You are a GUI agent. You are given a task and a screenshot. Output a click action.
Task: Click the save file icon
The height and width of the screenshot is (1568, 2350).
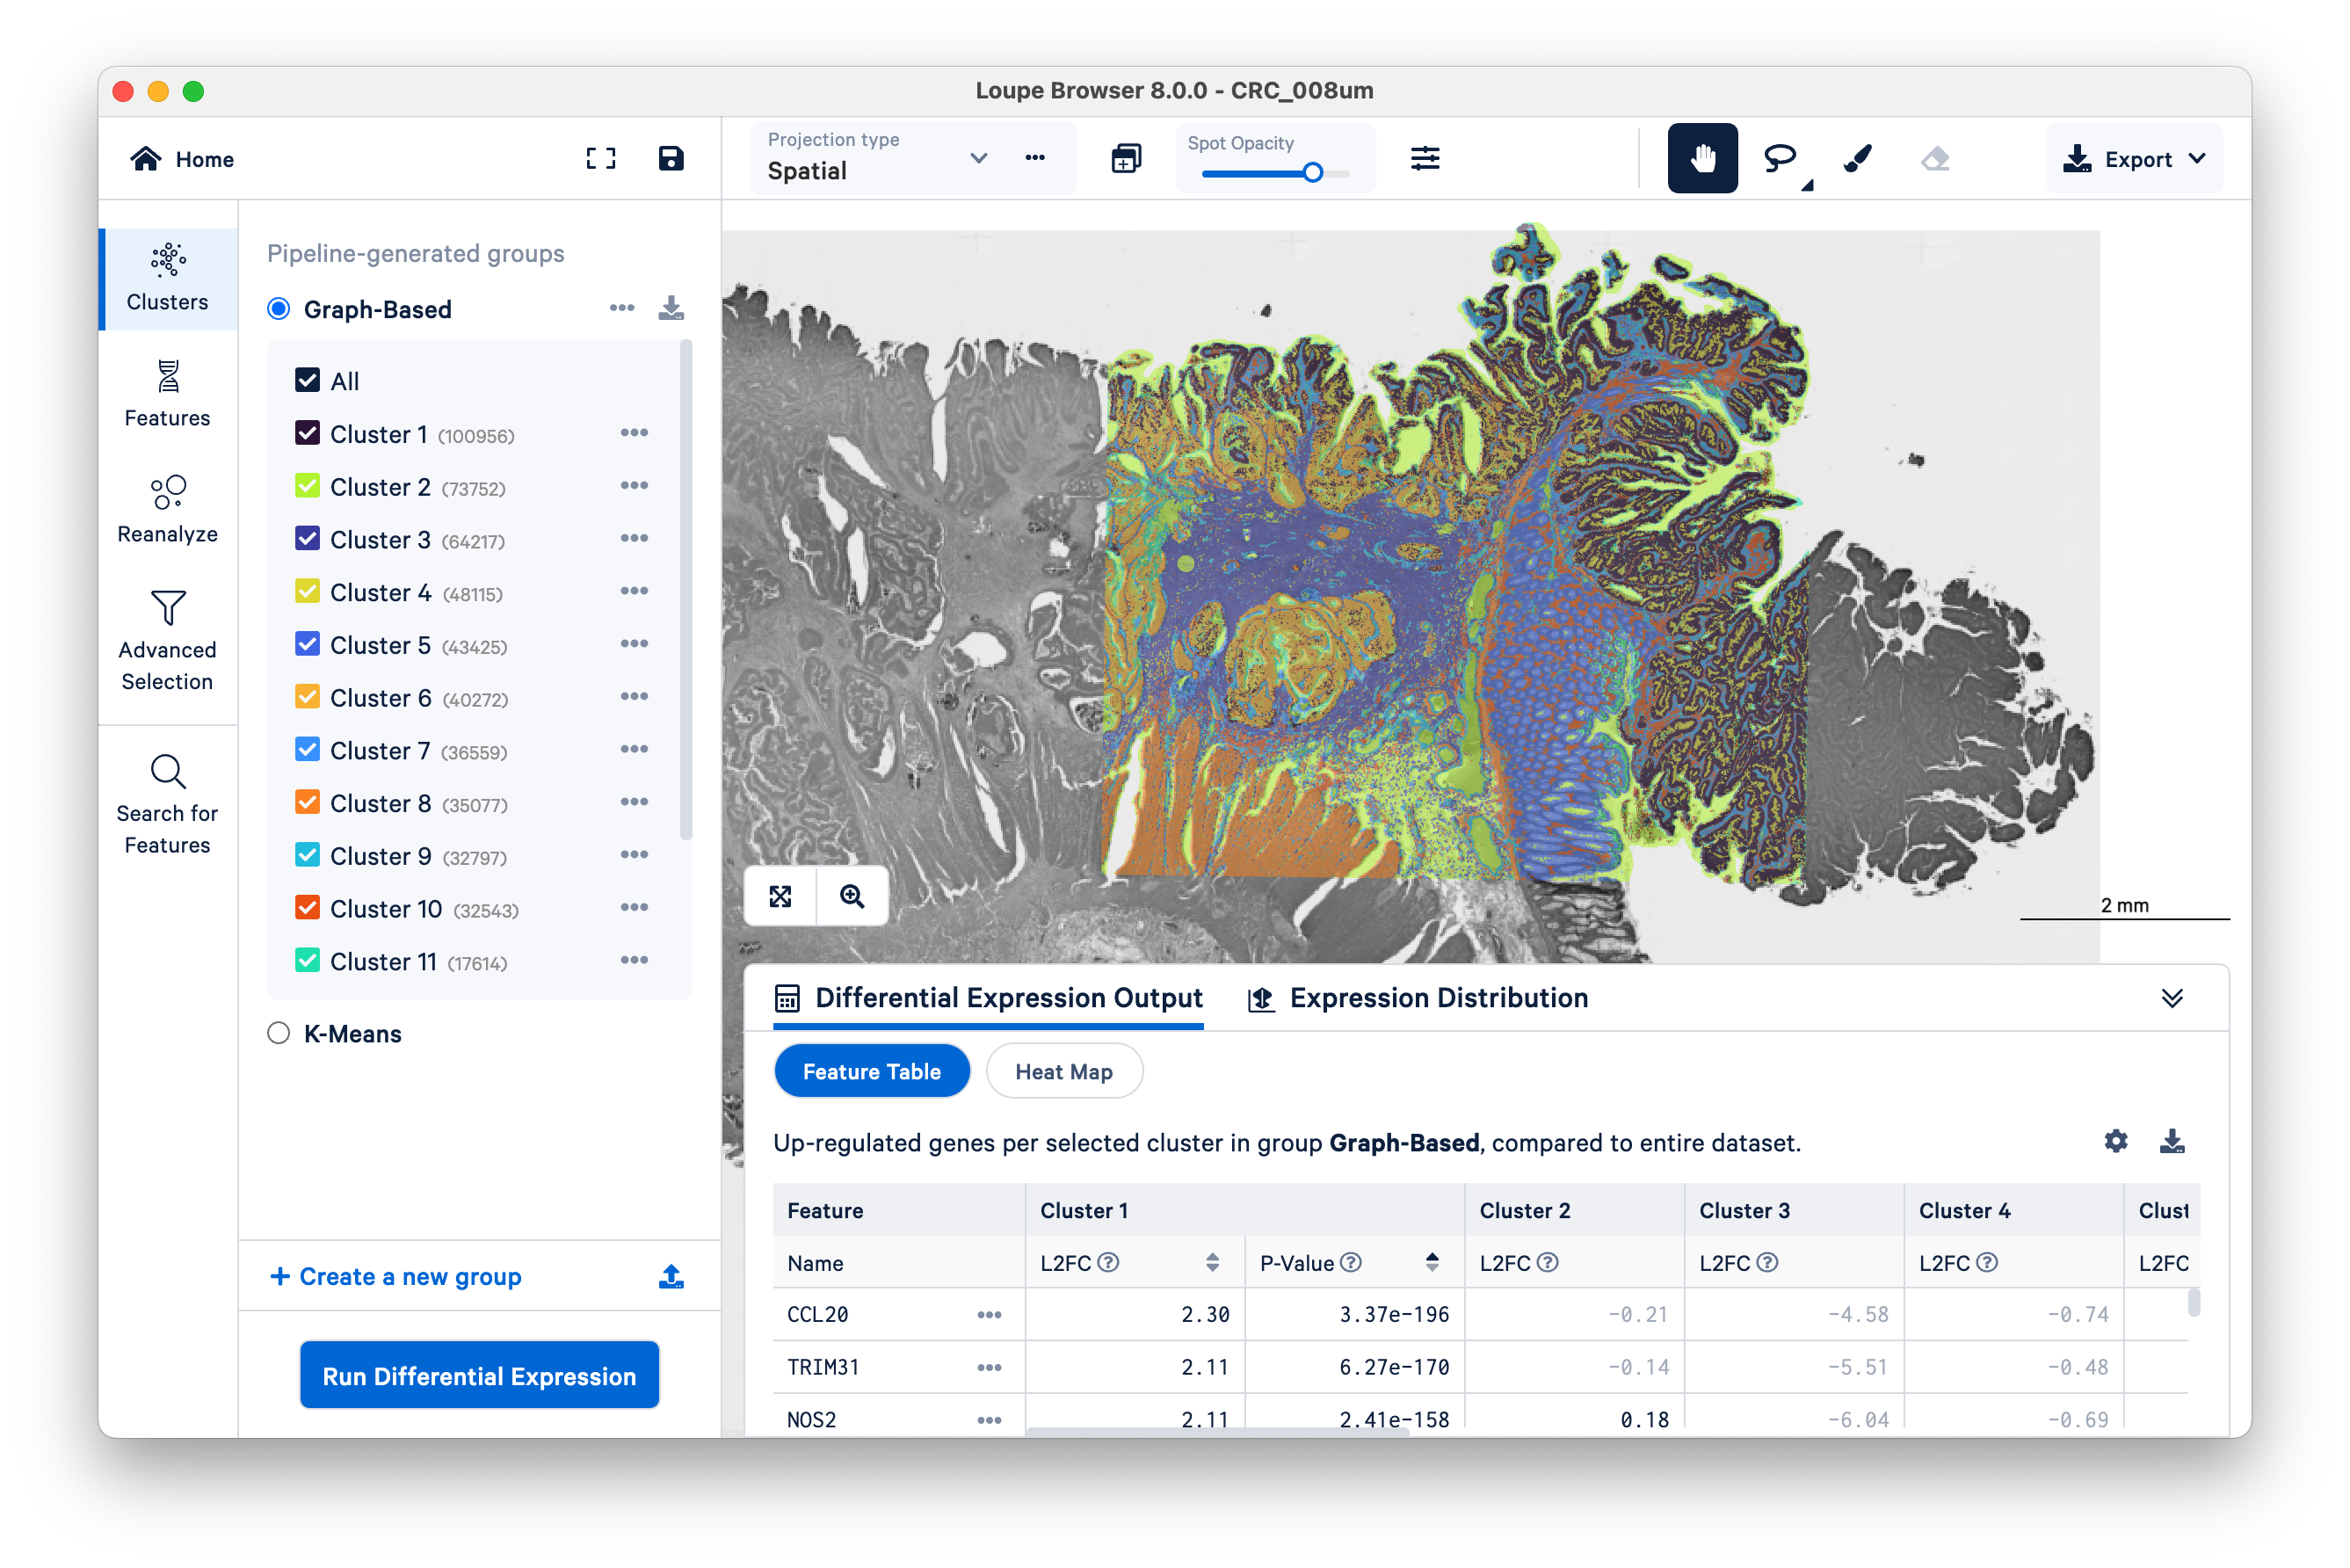671,158
